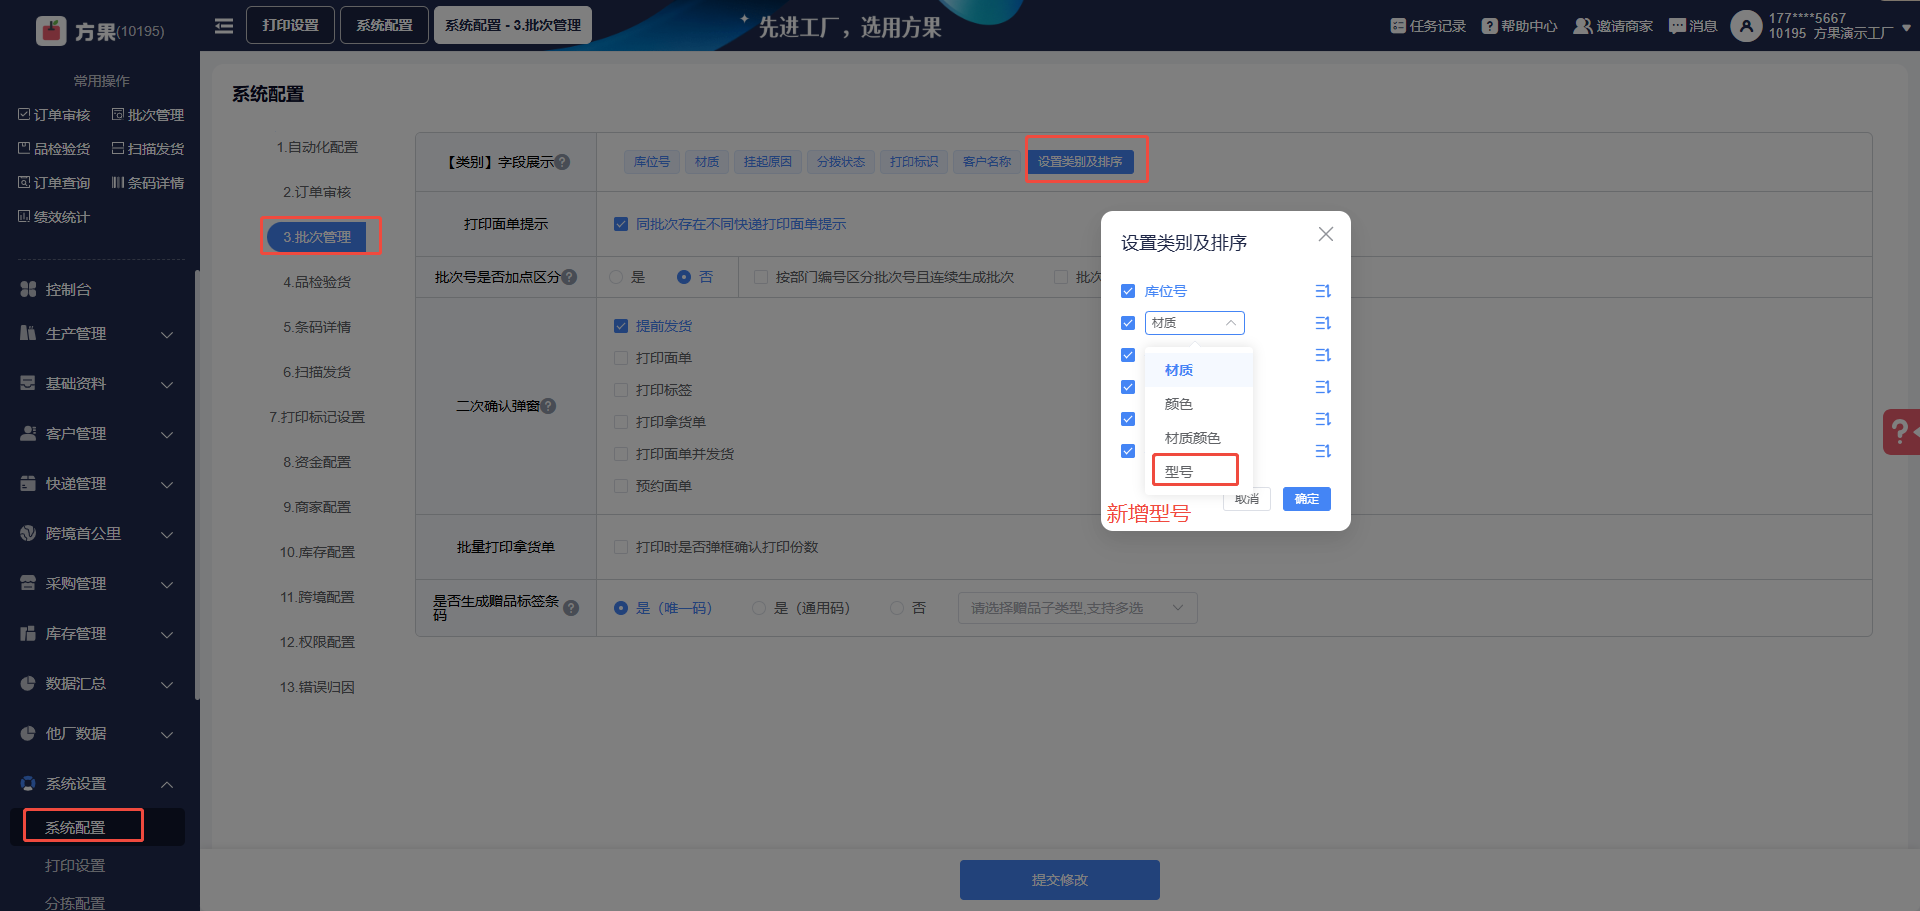
Task: Select 否 radio for 批次号加点区分
Action: (684, 277)
